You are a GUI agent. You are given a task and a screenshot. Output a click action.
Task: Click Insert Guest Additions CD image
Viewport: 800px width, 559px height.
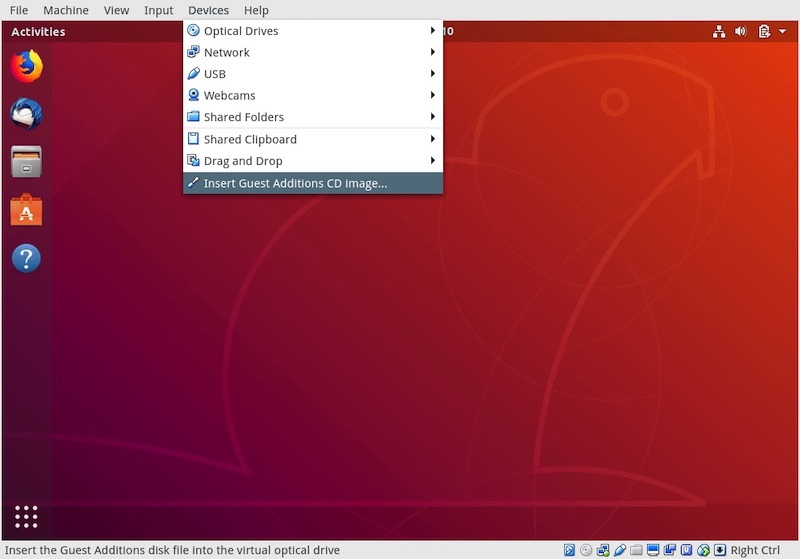295,183
